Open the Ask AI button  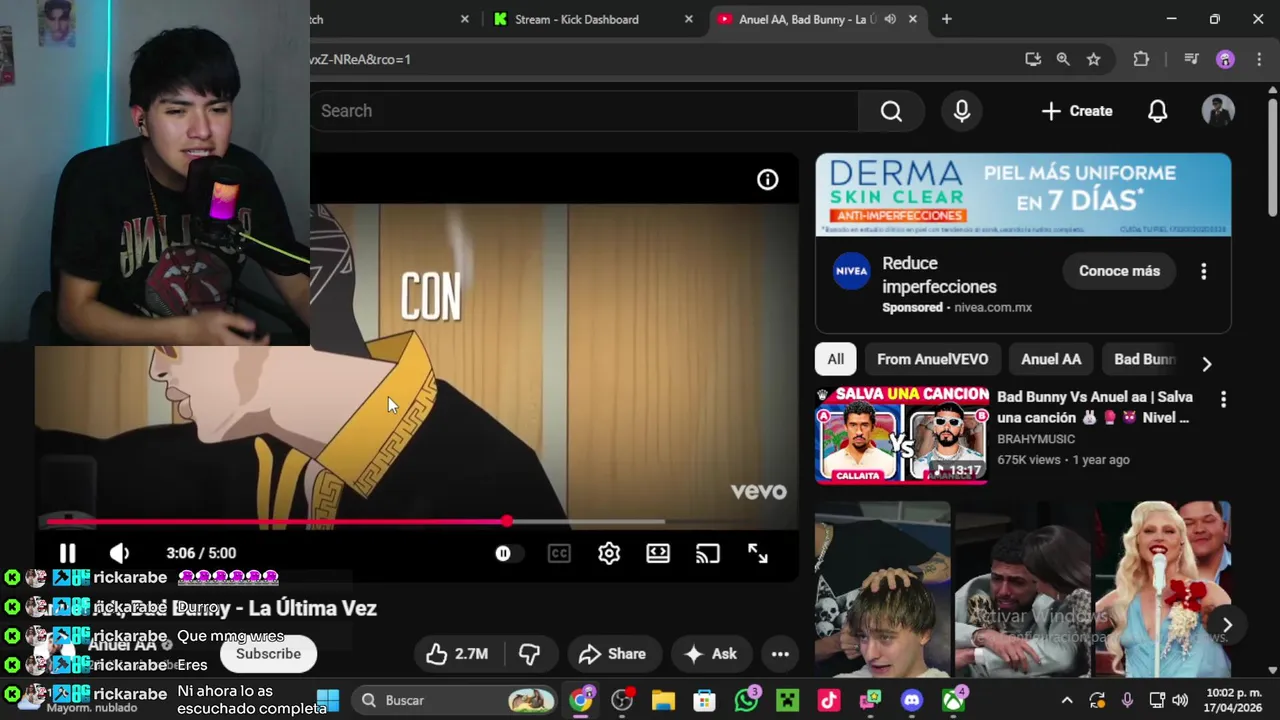pos(711,654)
